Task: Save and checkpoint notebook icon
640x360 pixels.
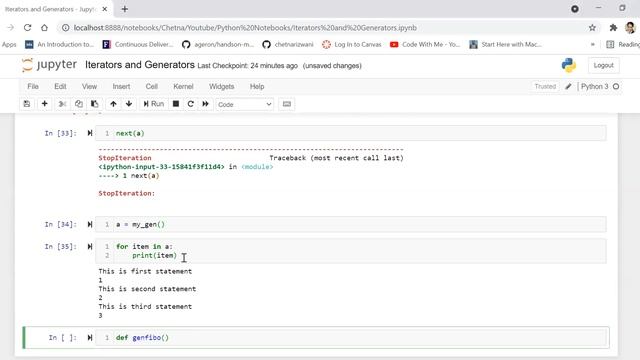Action: 27,104
